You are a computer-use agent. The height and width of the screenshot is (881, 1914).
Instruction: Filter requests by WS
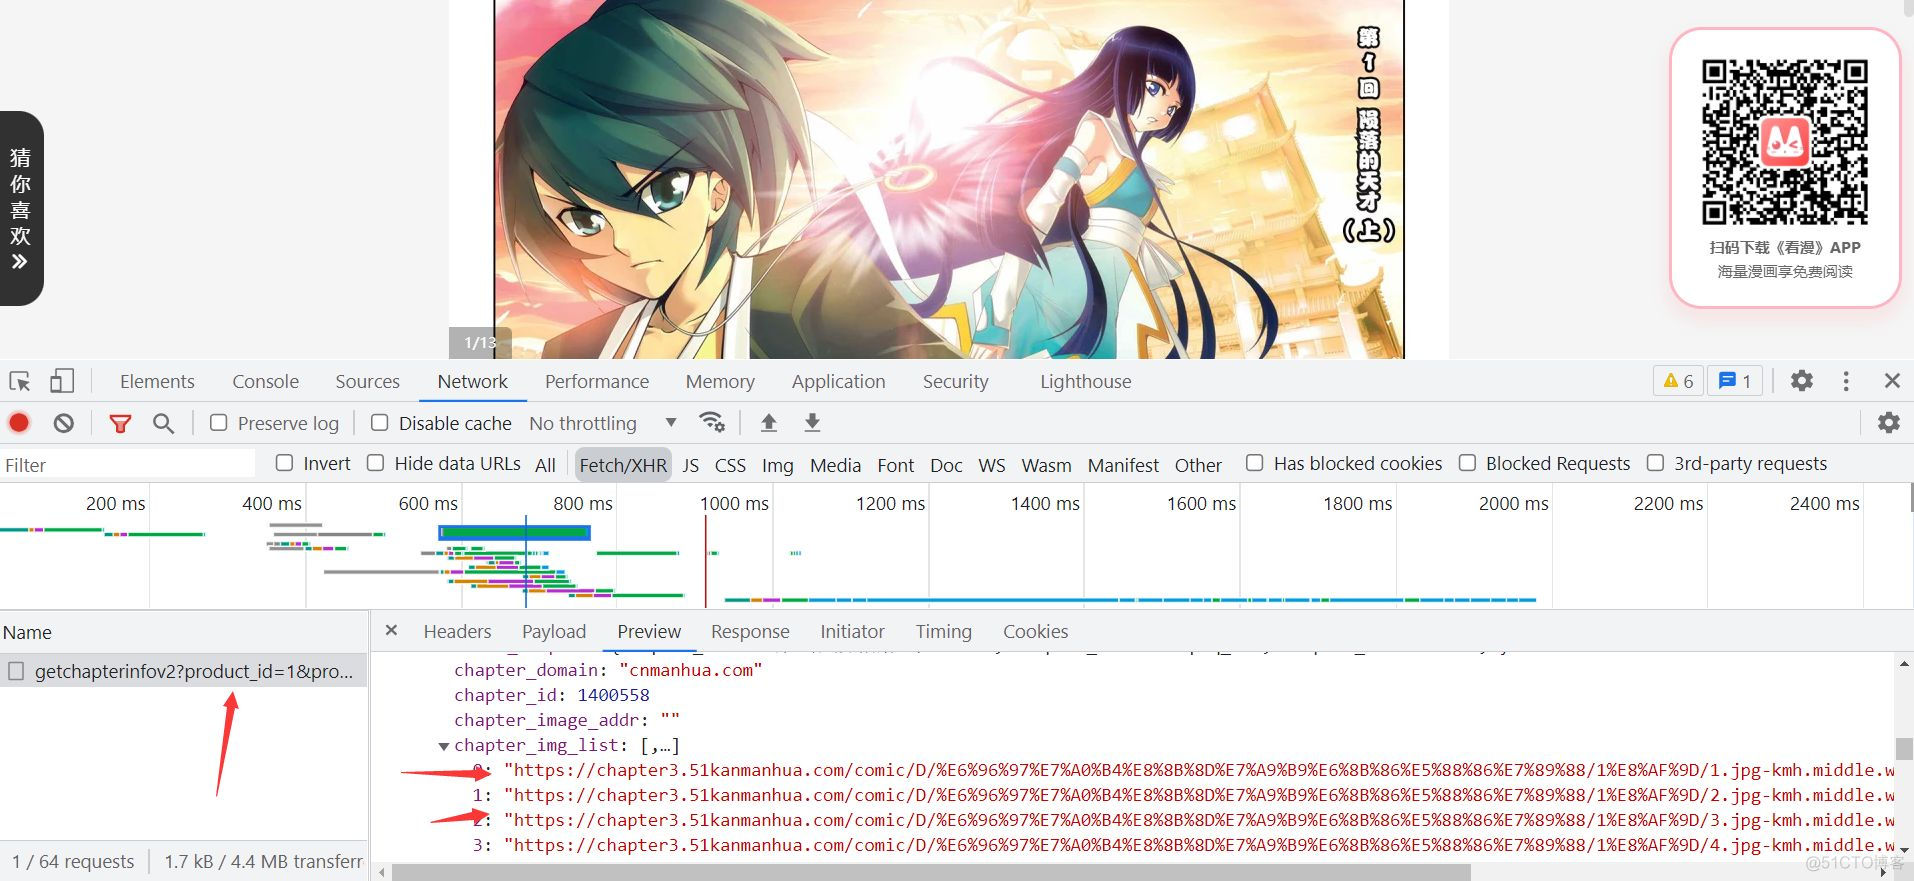991,465
